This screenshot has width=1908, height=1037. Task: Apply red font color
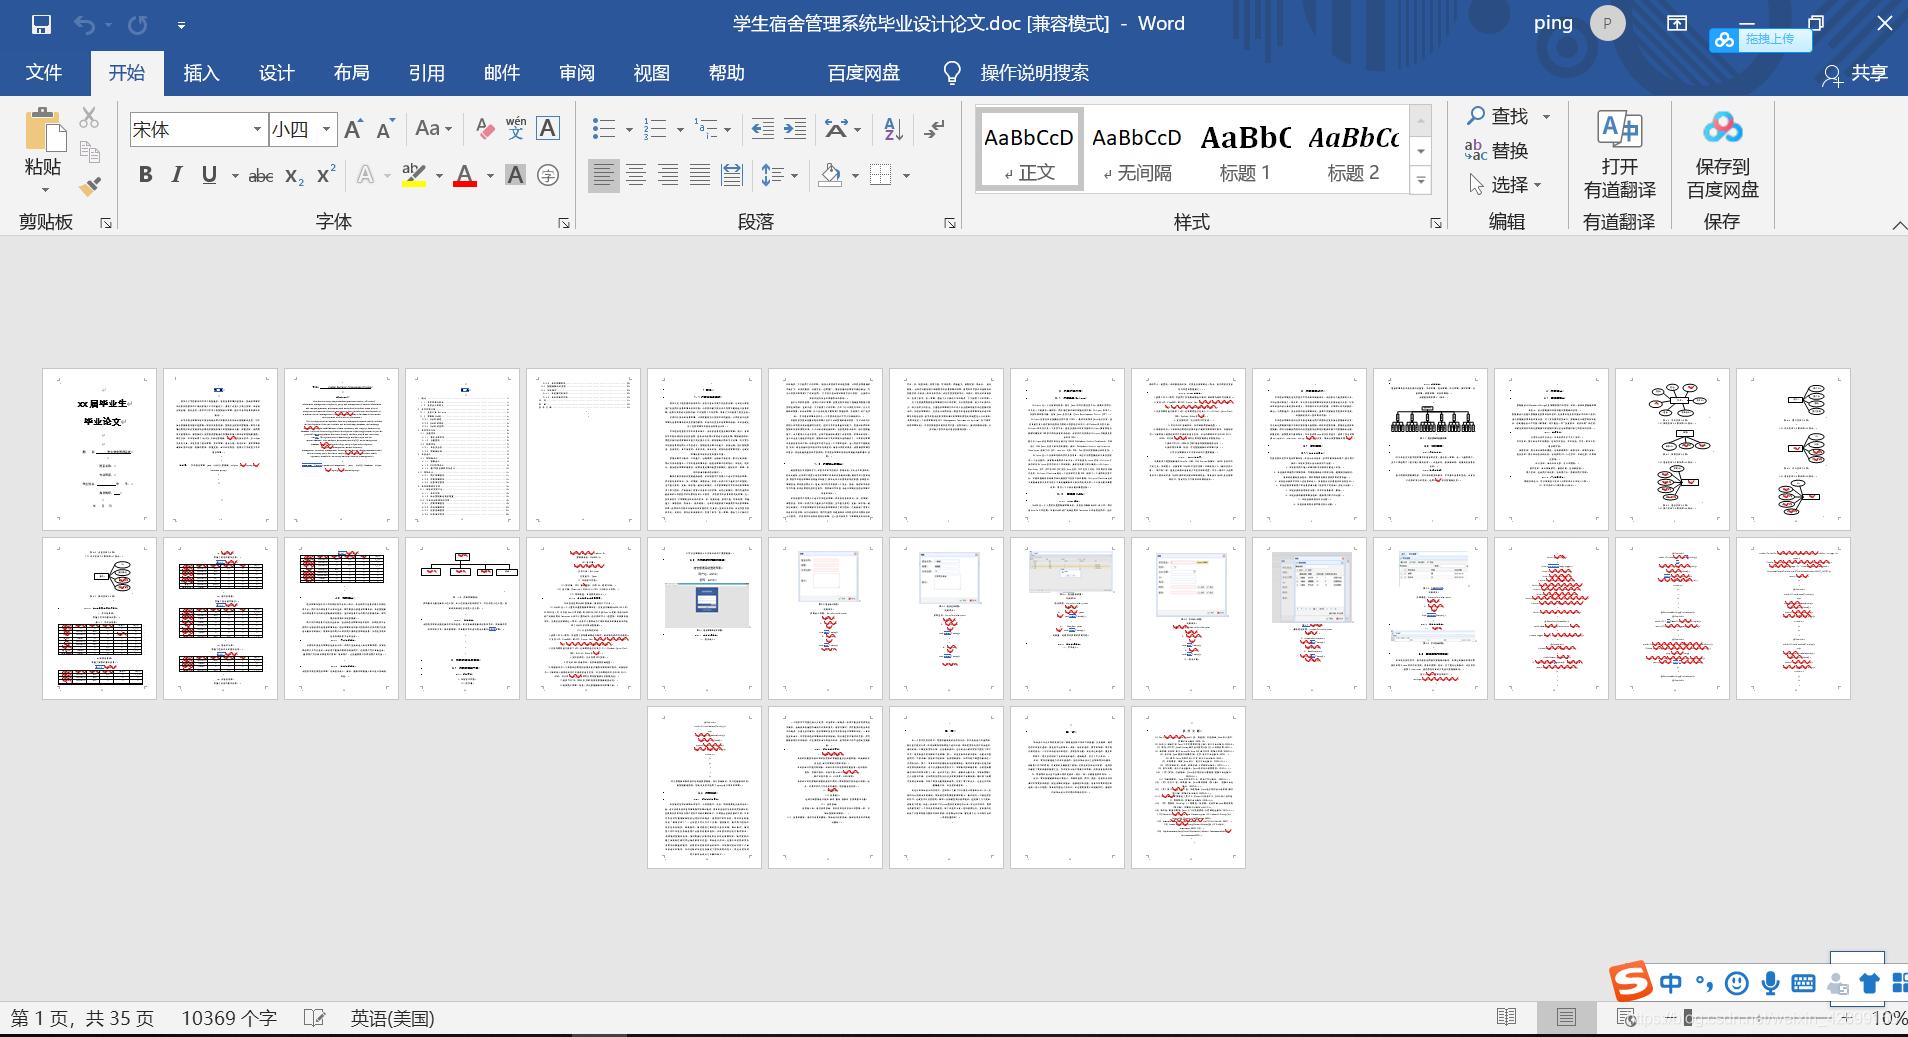pos(465,176)
